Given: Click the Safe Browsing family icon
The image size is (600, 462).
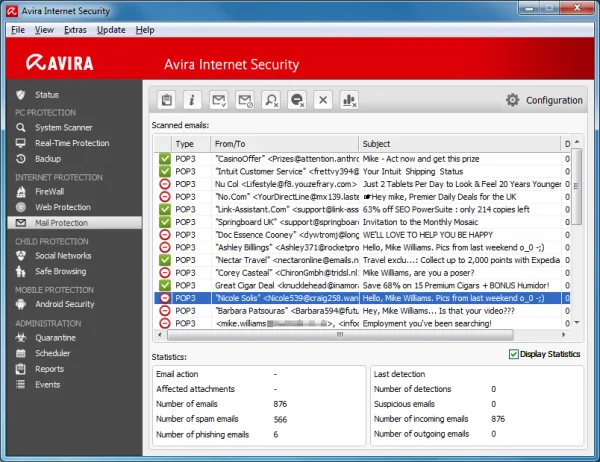Looking at the screenshot, I should (x=21, y=271).
